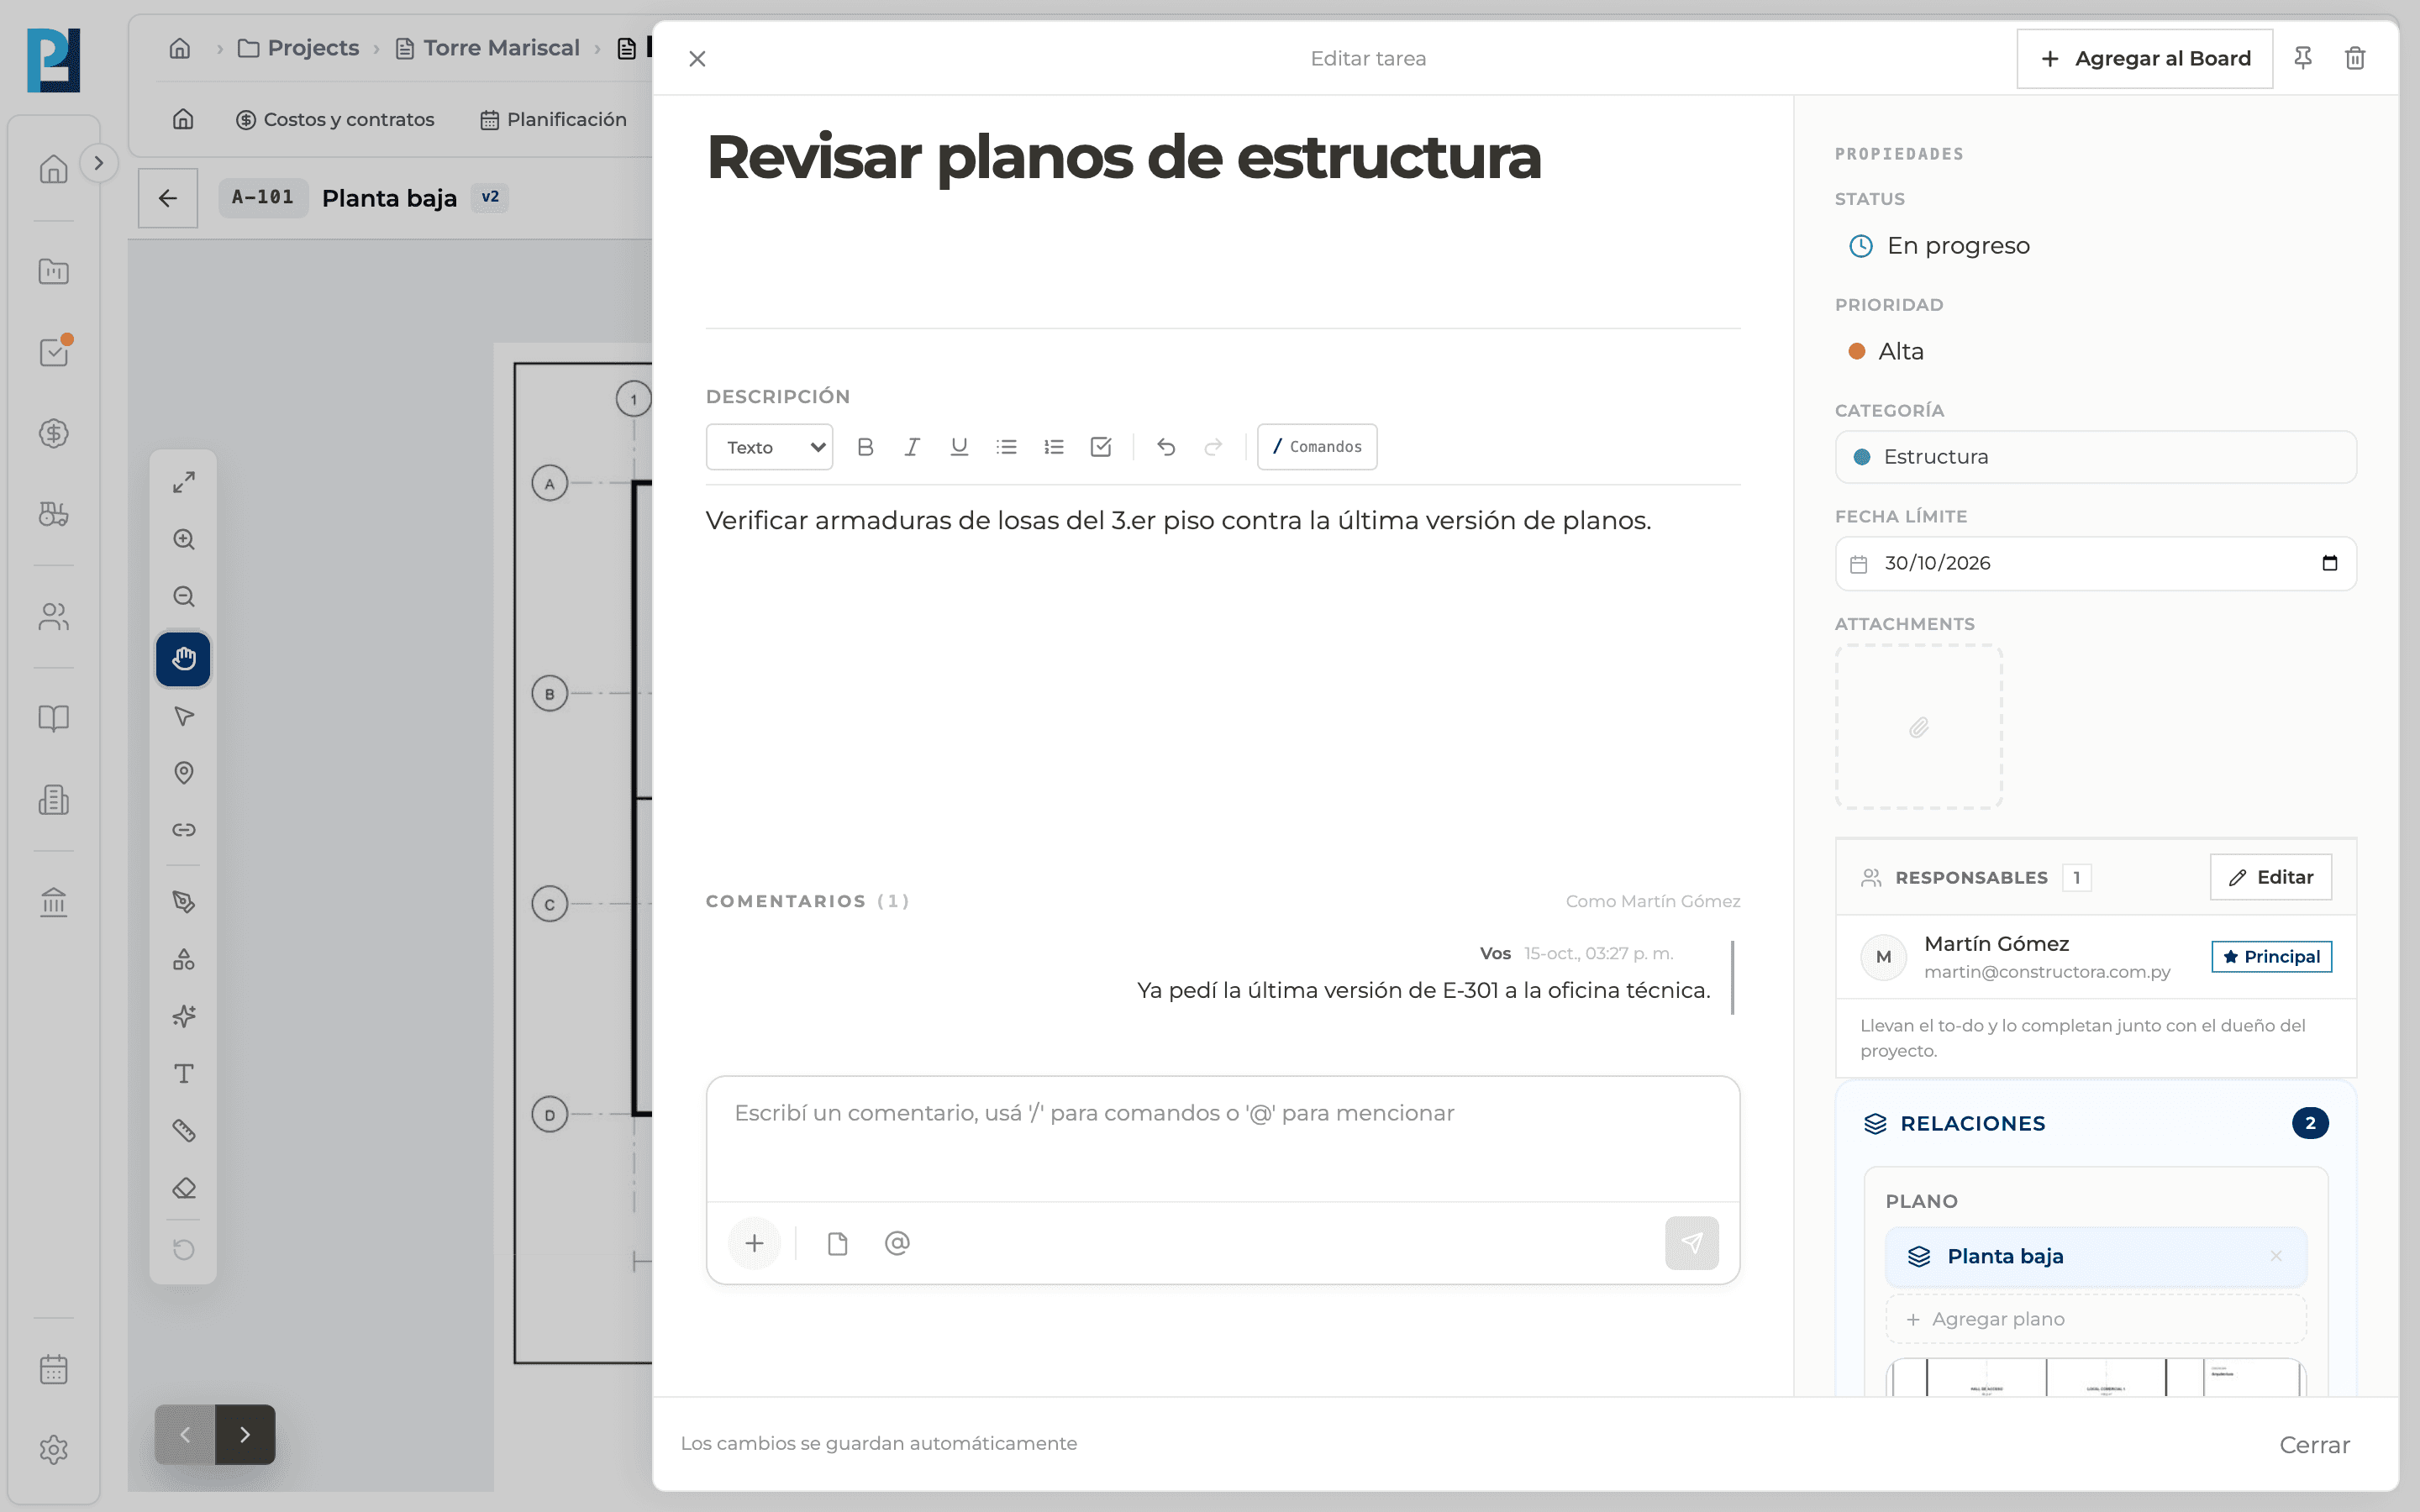The width and height of the screenshot is (2420, 1512).
Task: Undo the last description edit
Action: tap(1166, 447)
